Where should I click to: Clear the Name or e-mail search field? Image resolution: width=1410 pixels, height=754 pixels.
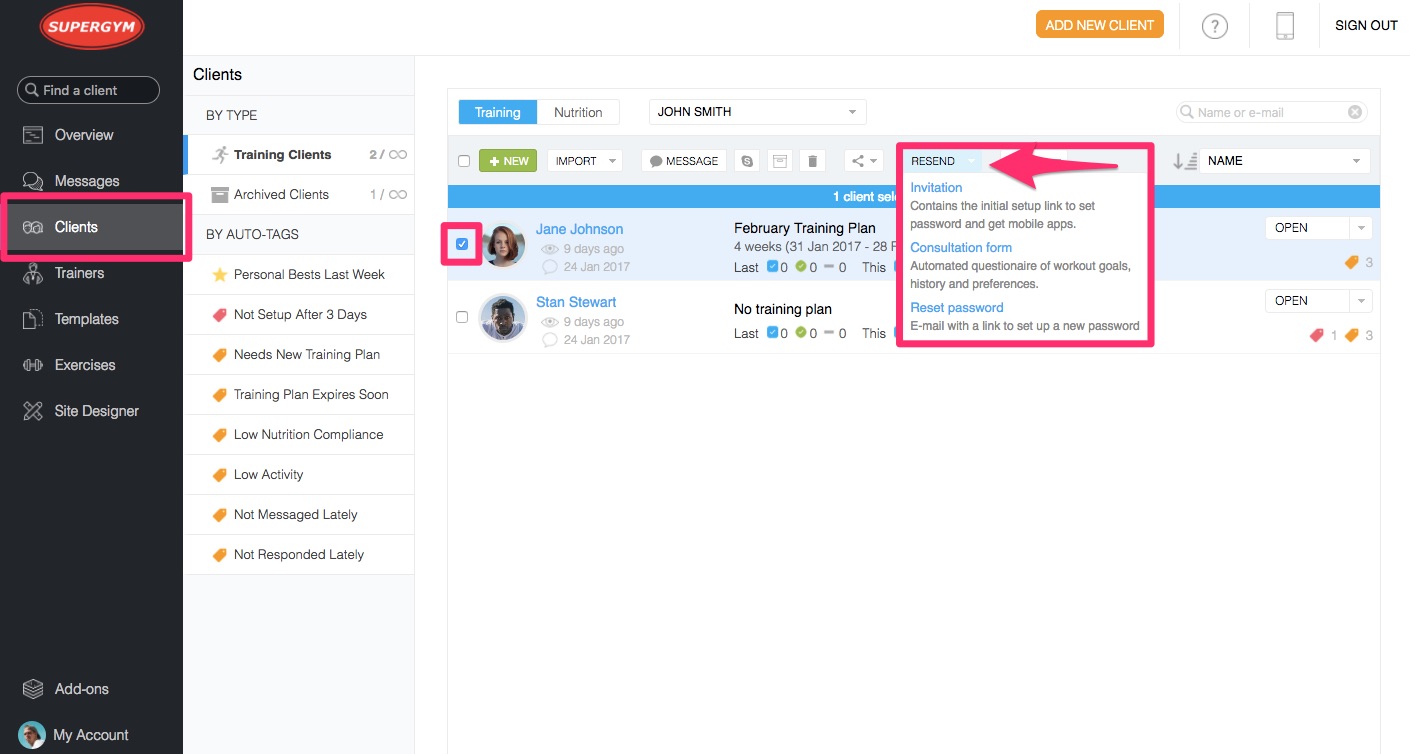point(1355,112)
